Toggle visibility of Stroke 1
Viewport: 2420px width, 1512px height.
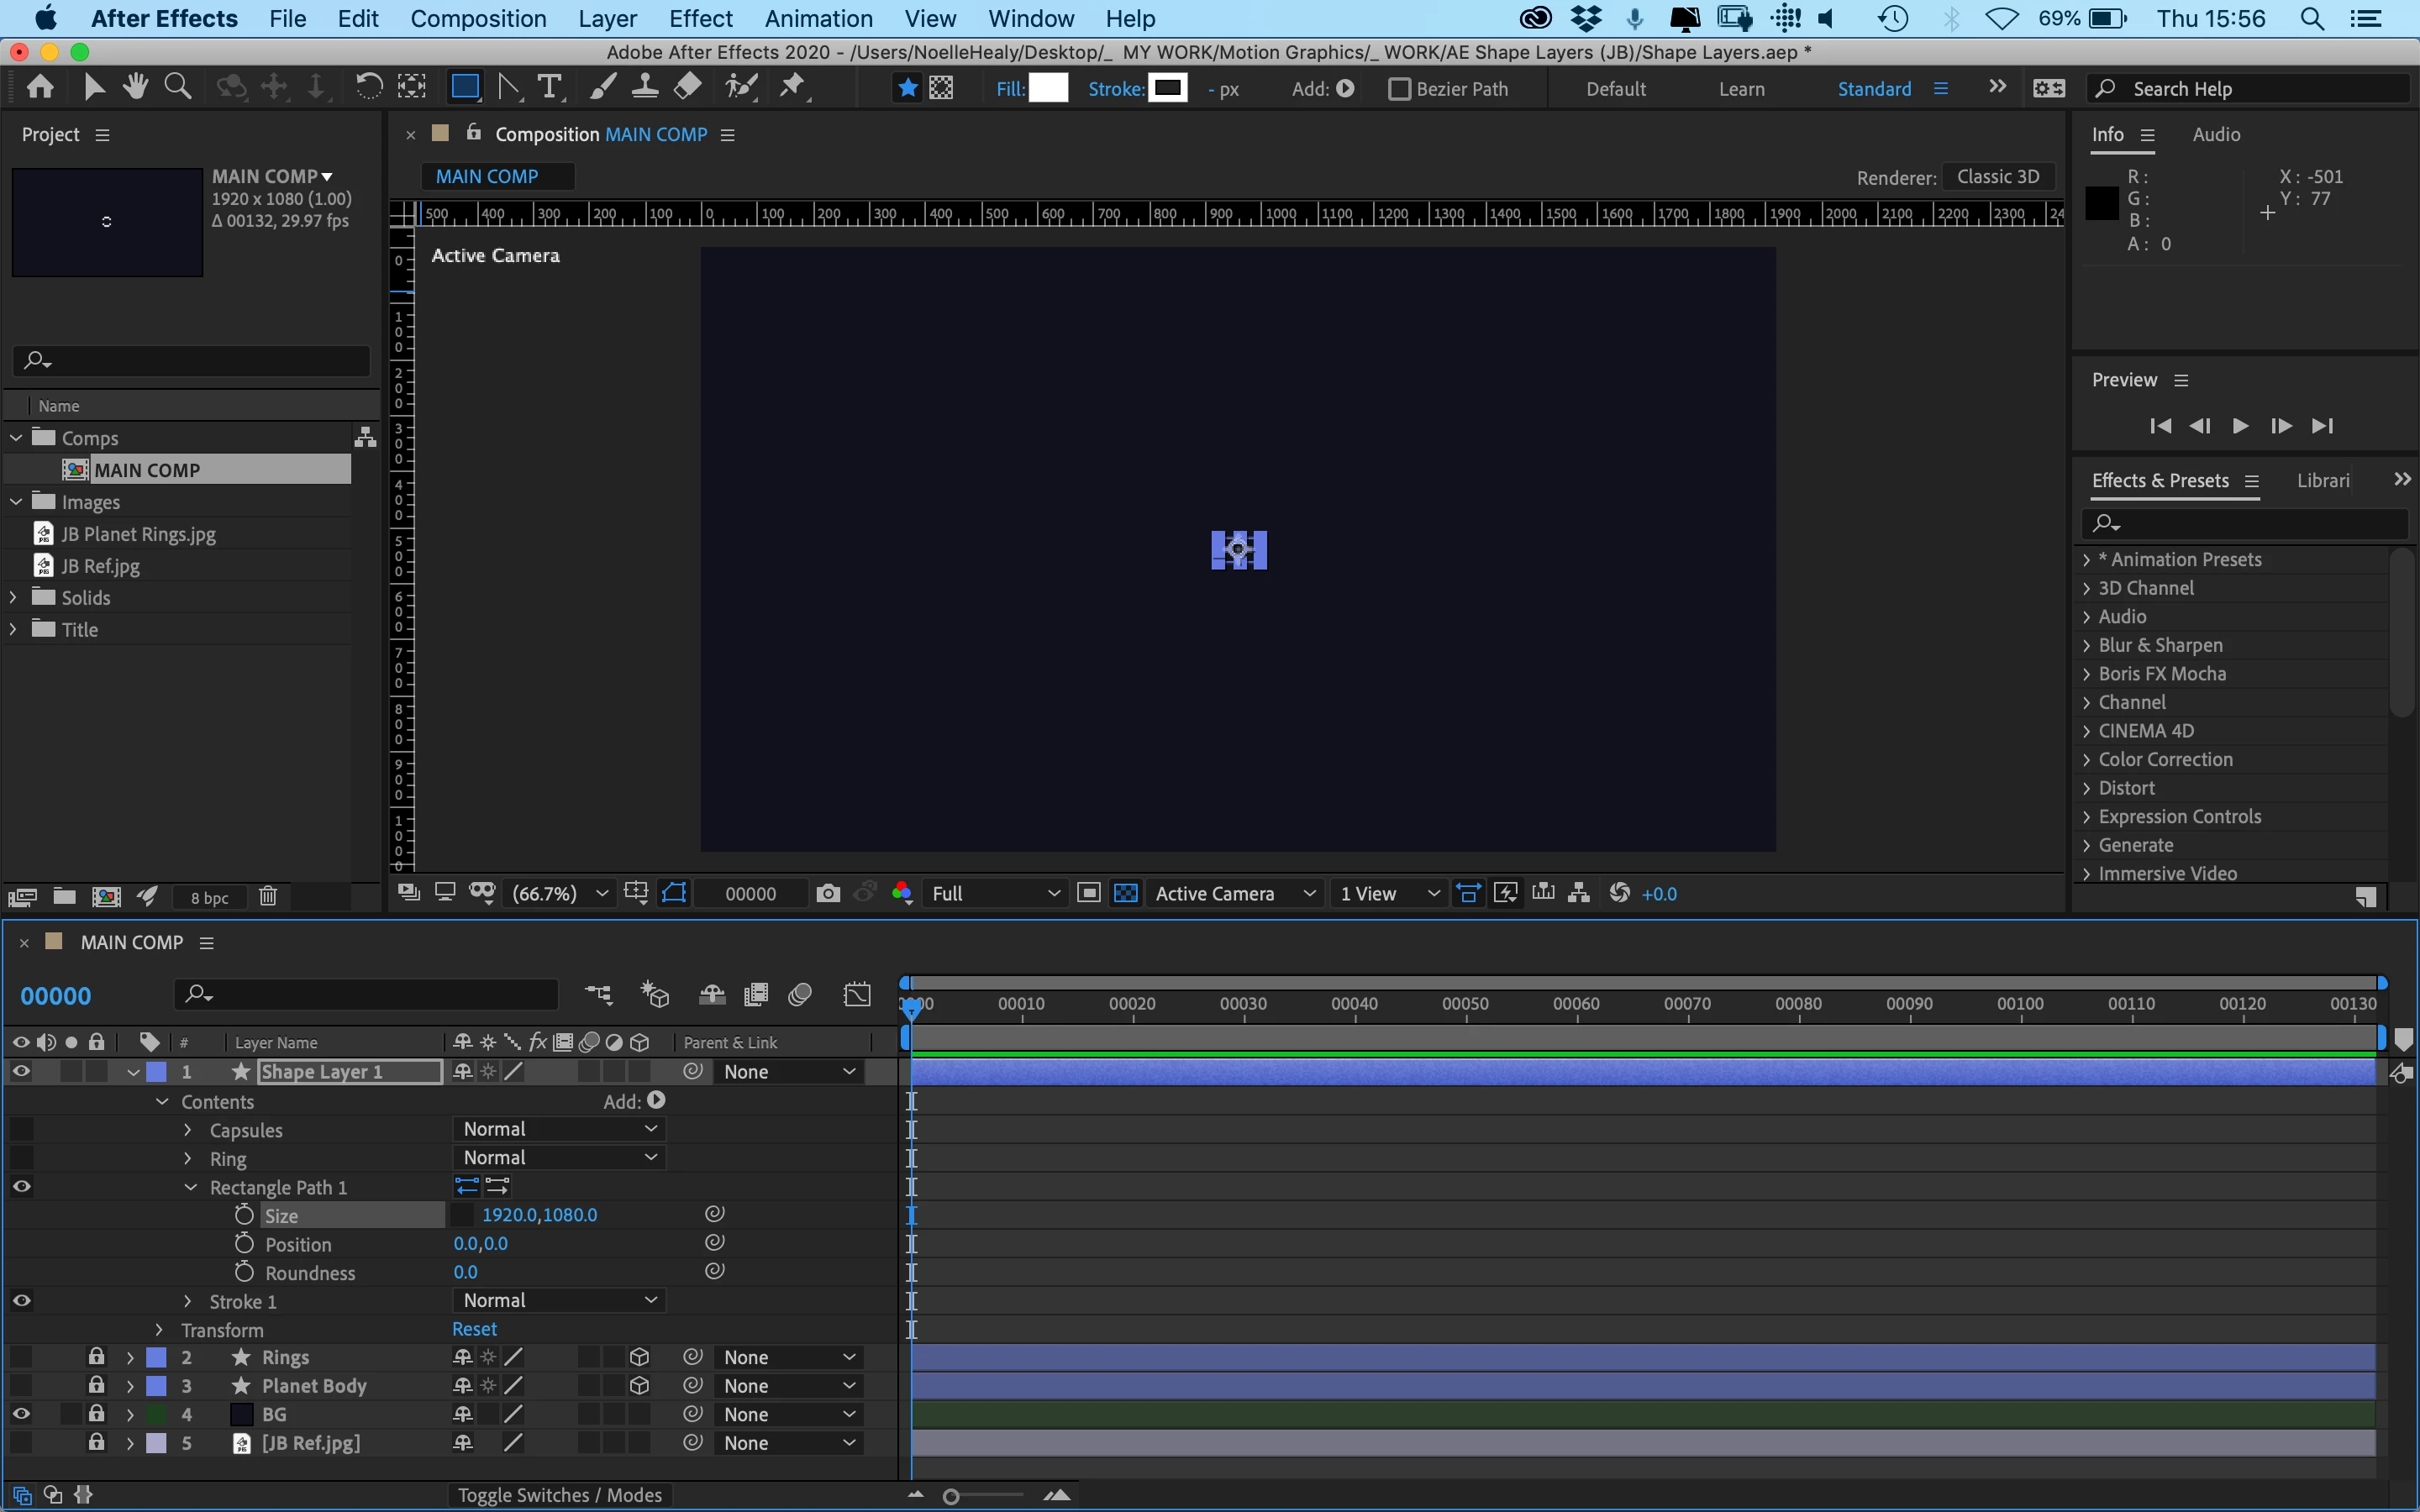pyautogui.click(x=21, y=1301)
